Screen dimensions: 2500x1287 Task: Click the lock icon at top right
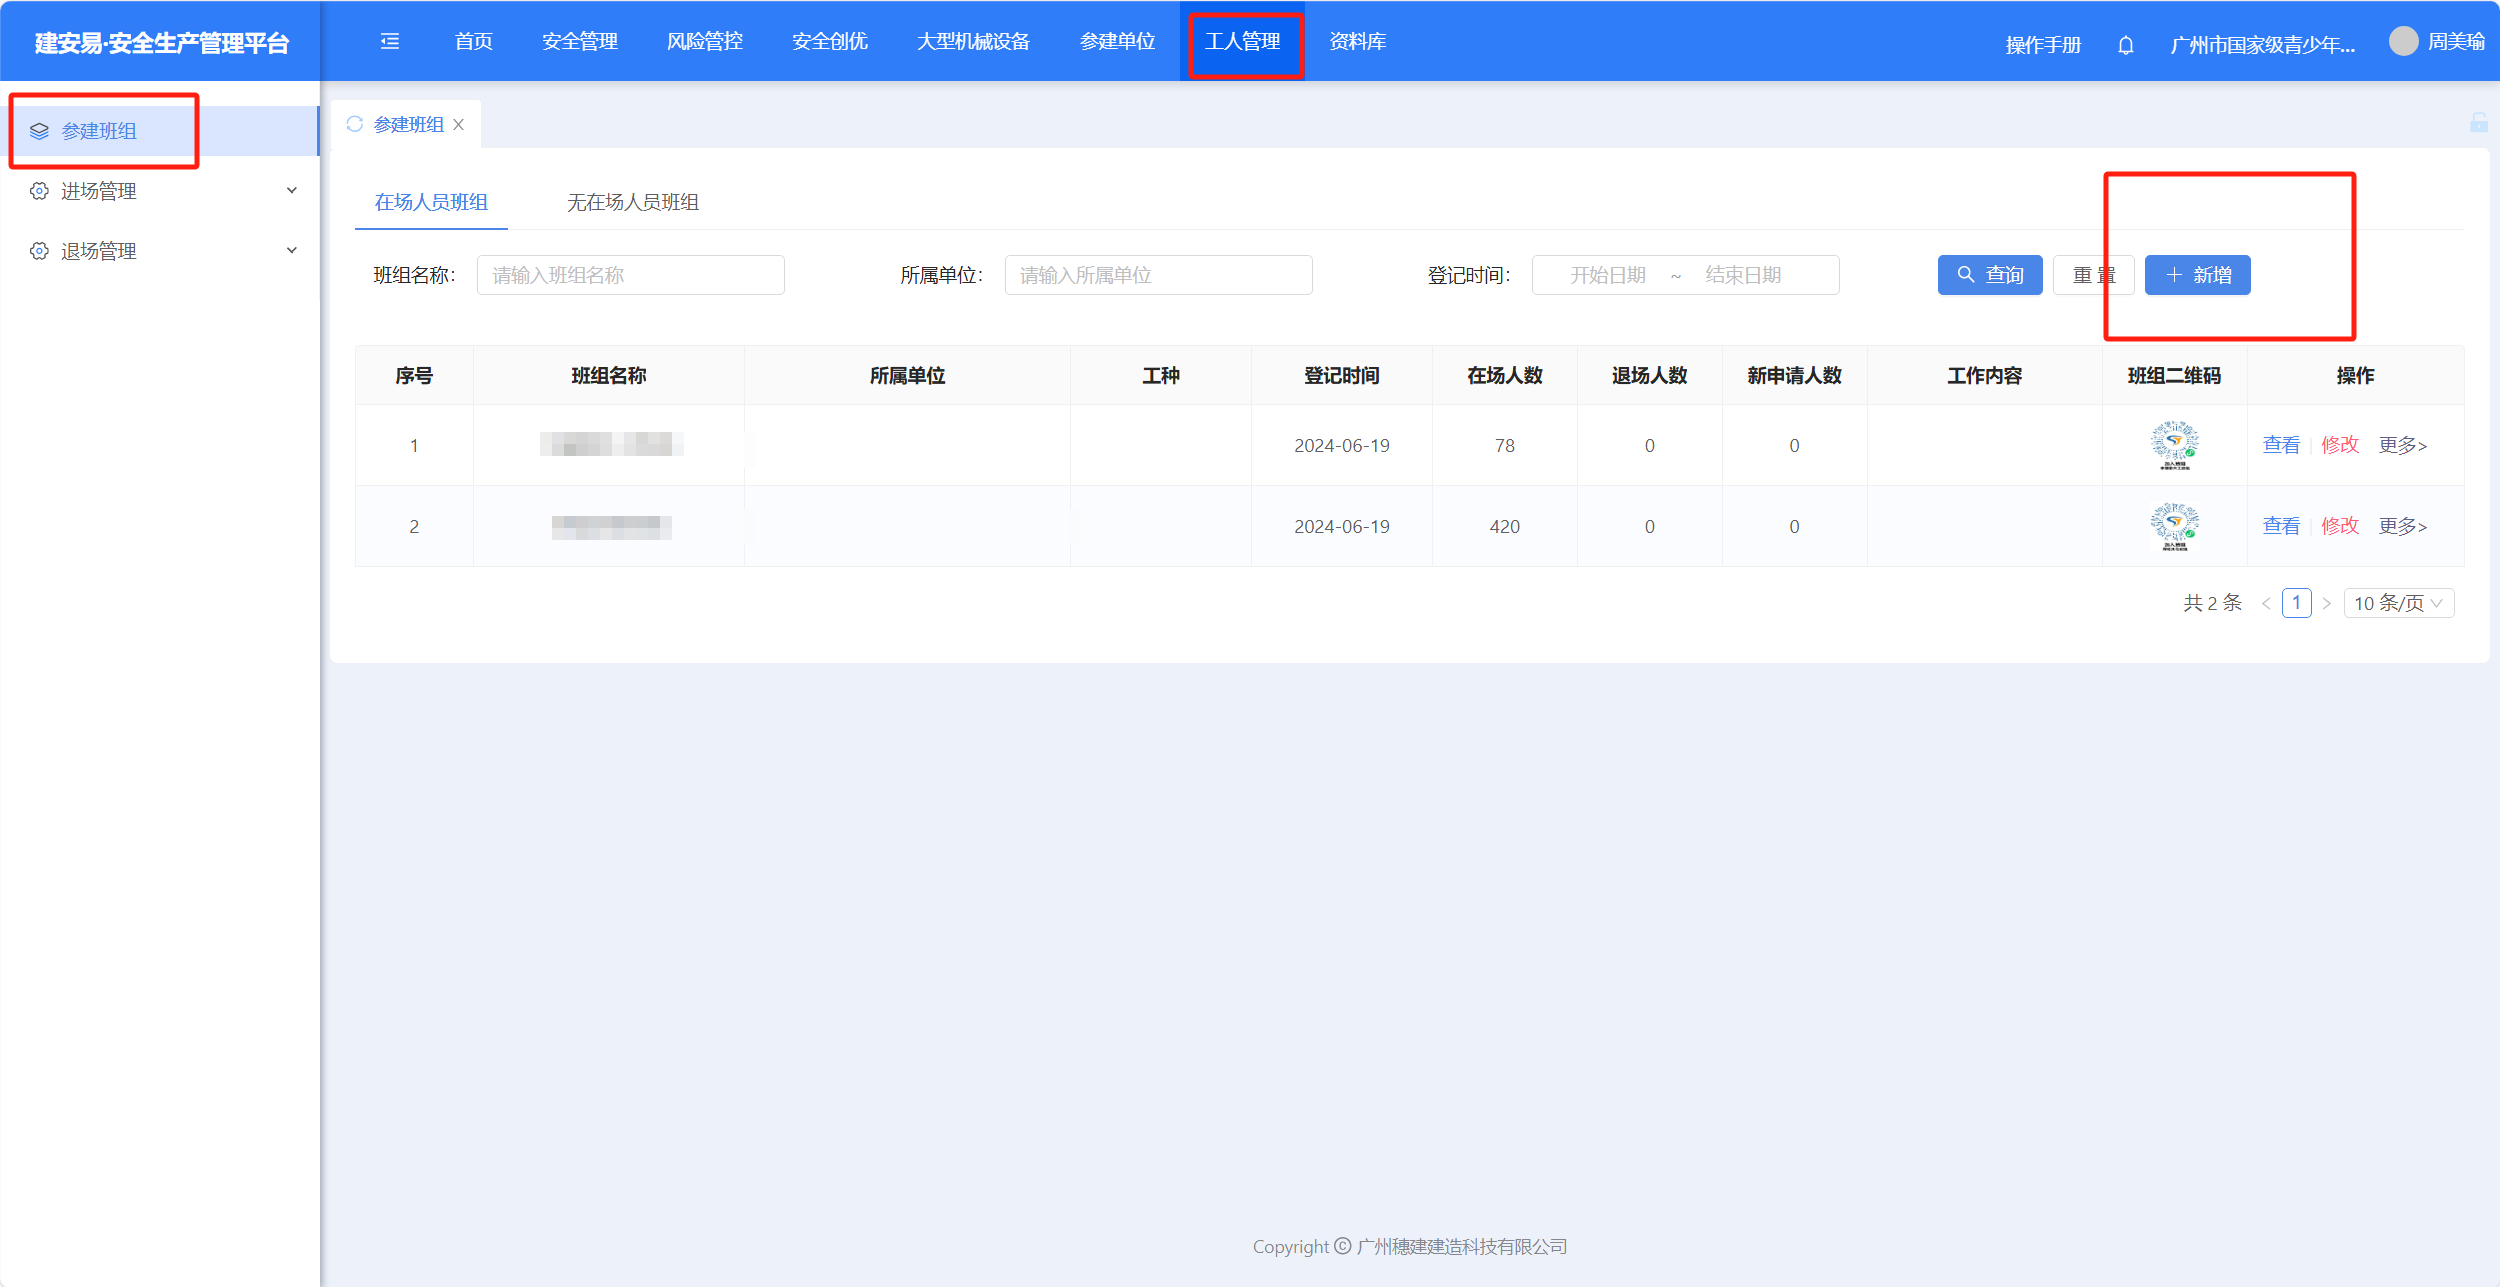tap(2478, 123)
